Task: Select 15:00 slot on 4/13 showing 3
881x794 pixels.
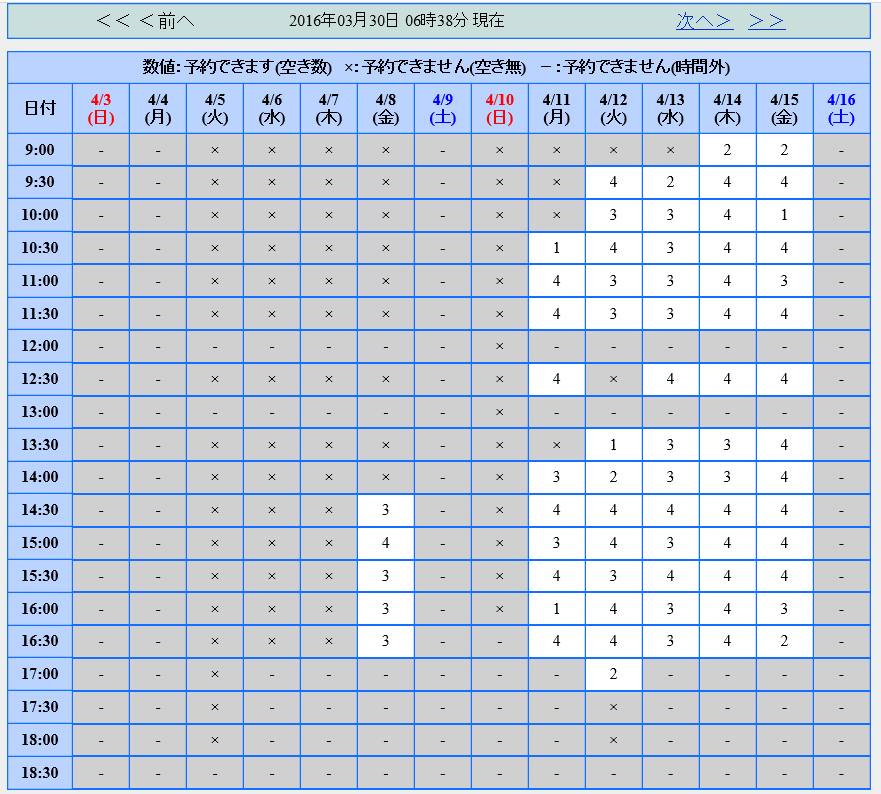Action: tap(670, 543)
